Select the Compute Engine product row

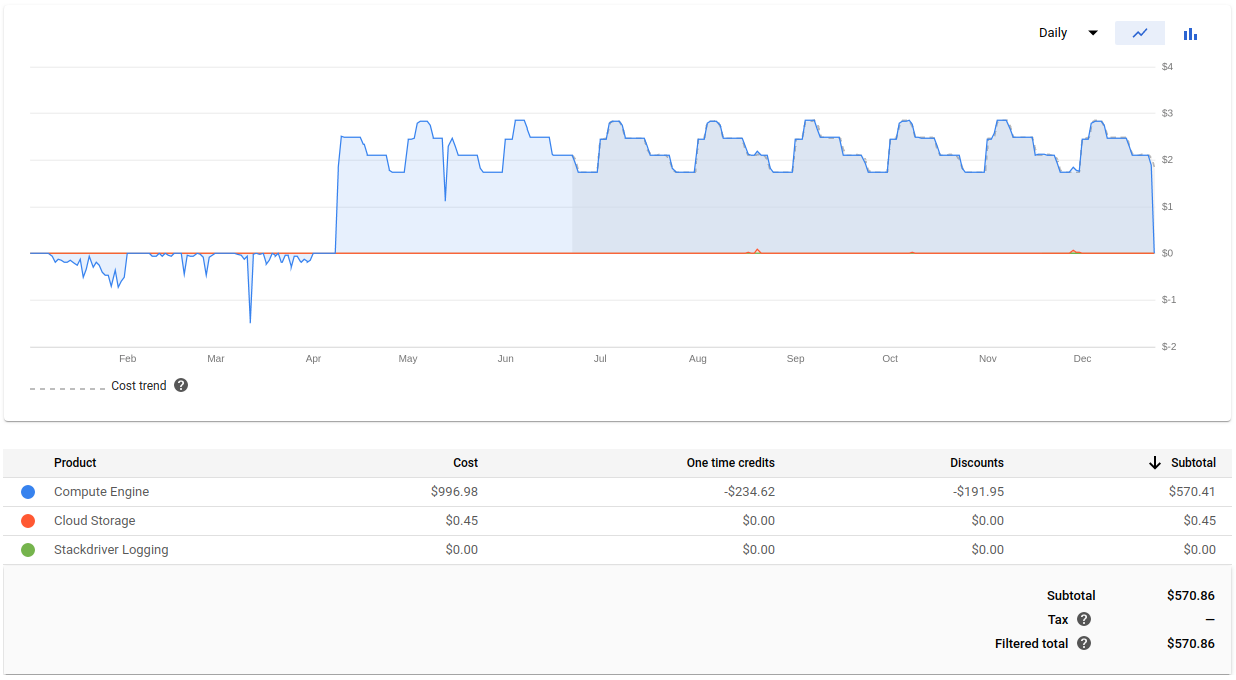101,492
